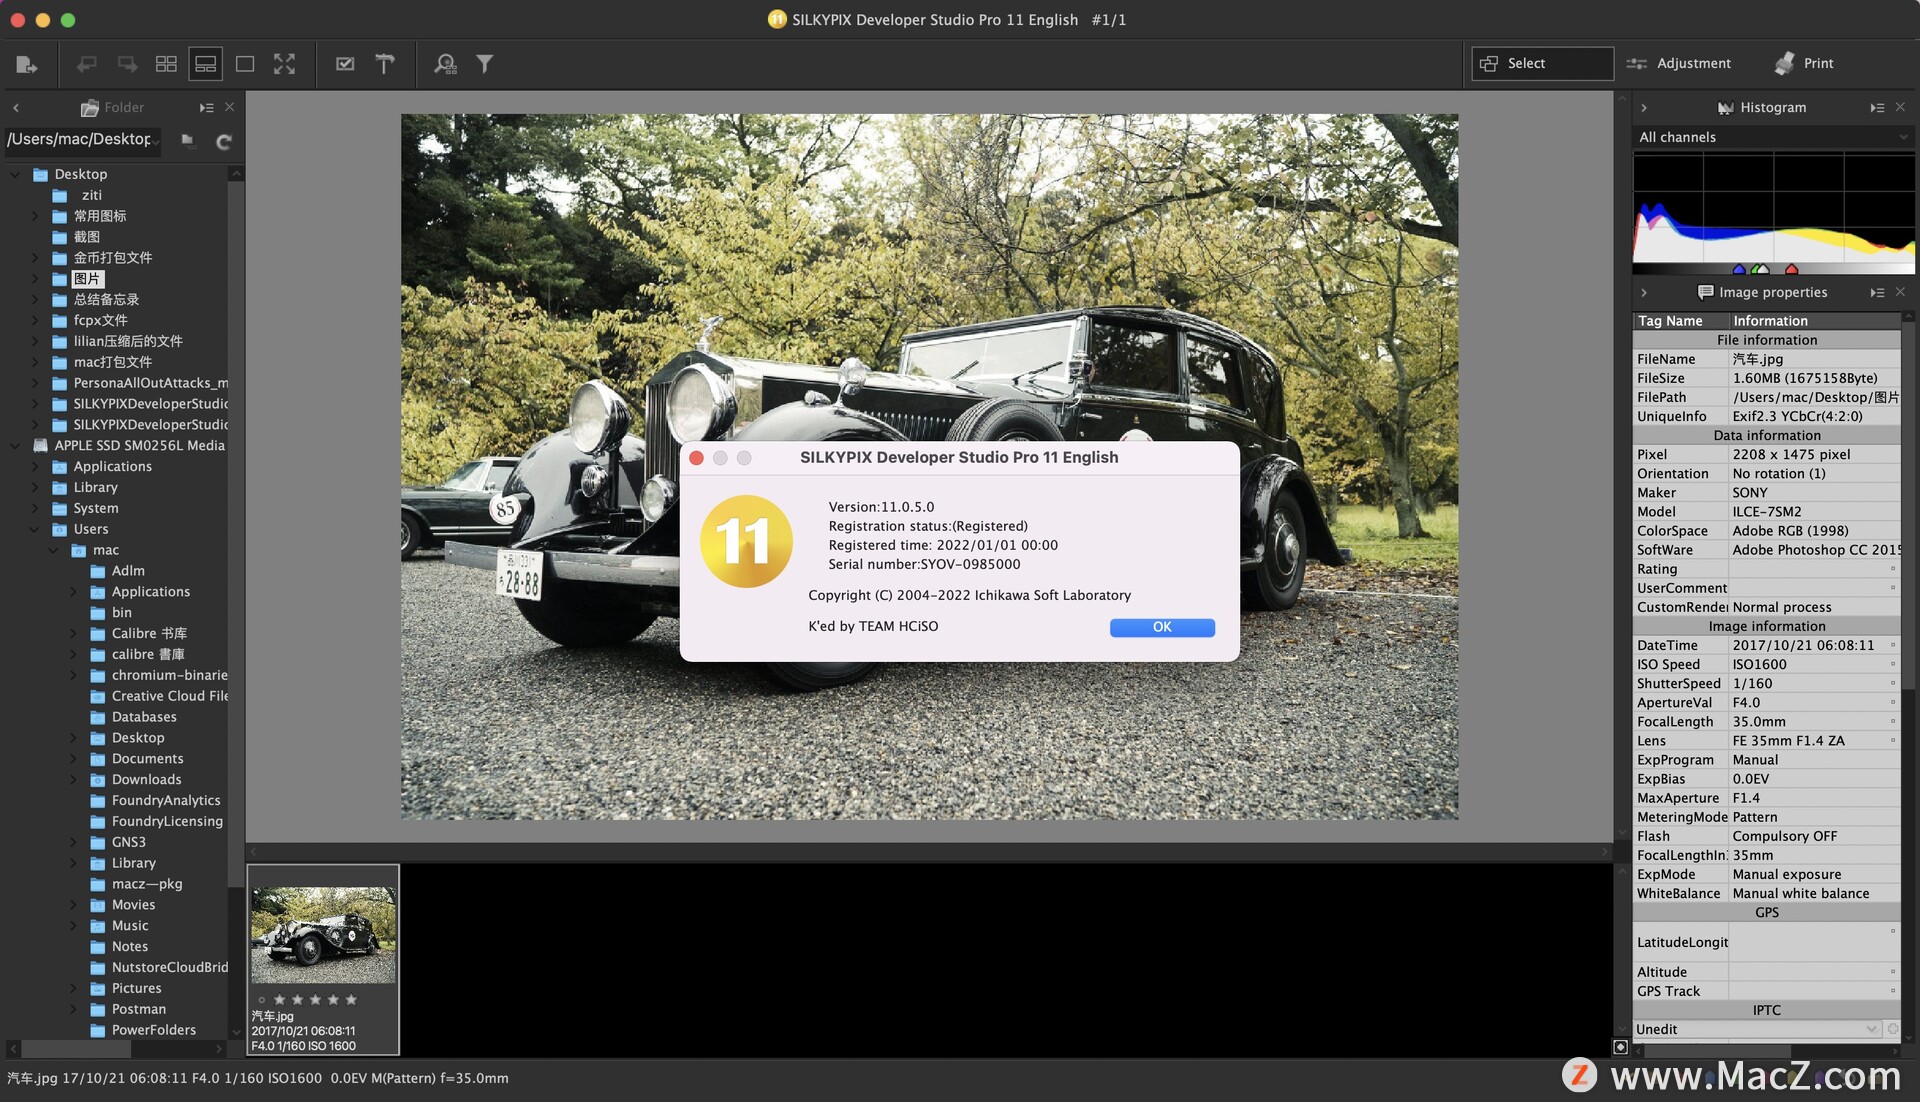Image resolution: width=1920 pixels, height=1102 pixels.
Task: Open the hammer tool icon in toolbar
Action: (x=385, y=64)
